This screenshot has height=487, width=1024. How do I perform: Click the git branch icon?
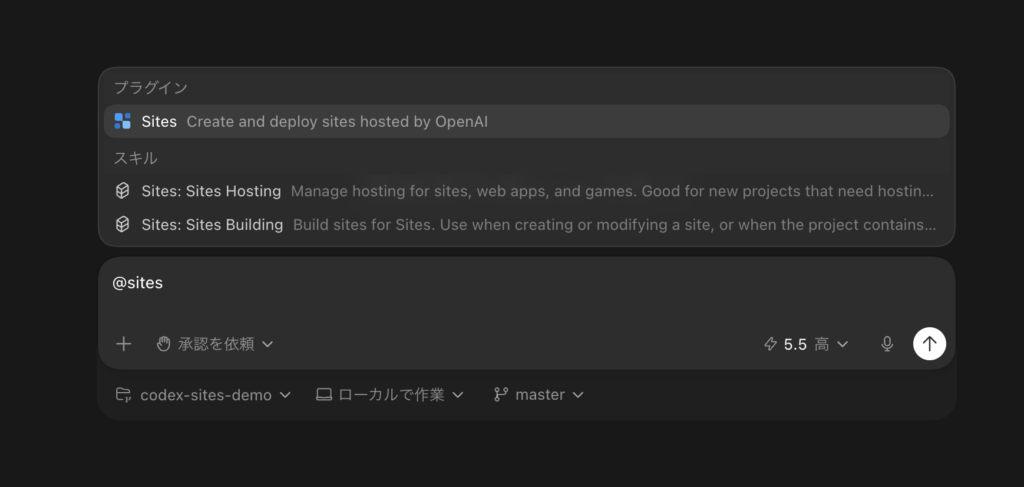(501, 394)
